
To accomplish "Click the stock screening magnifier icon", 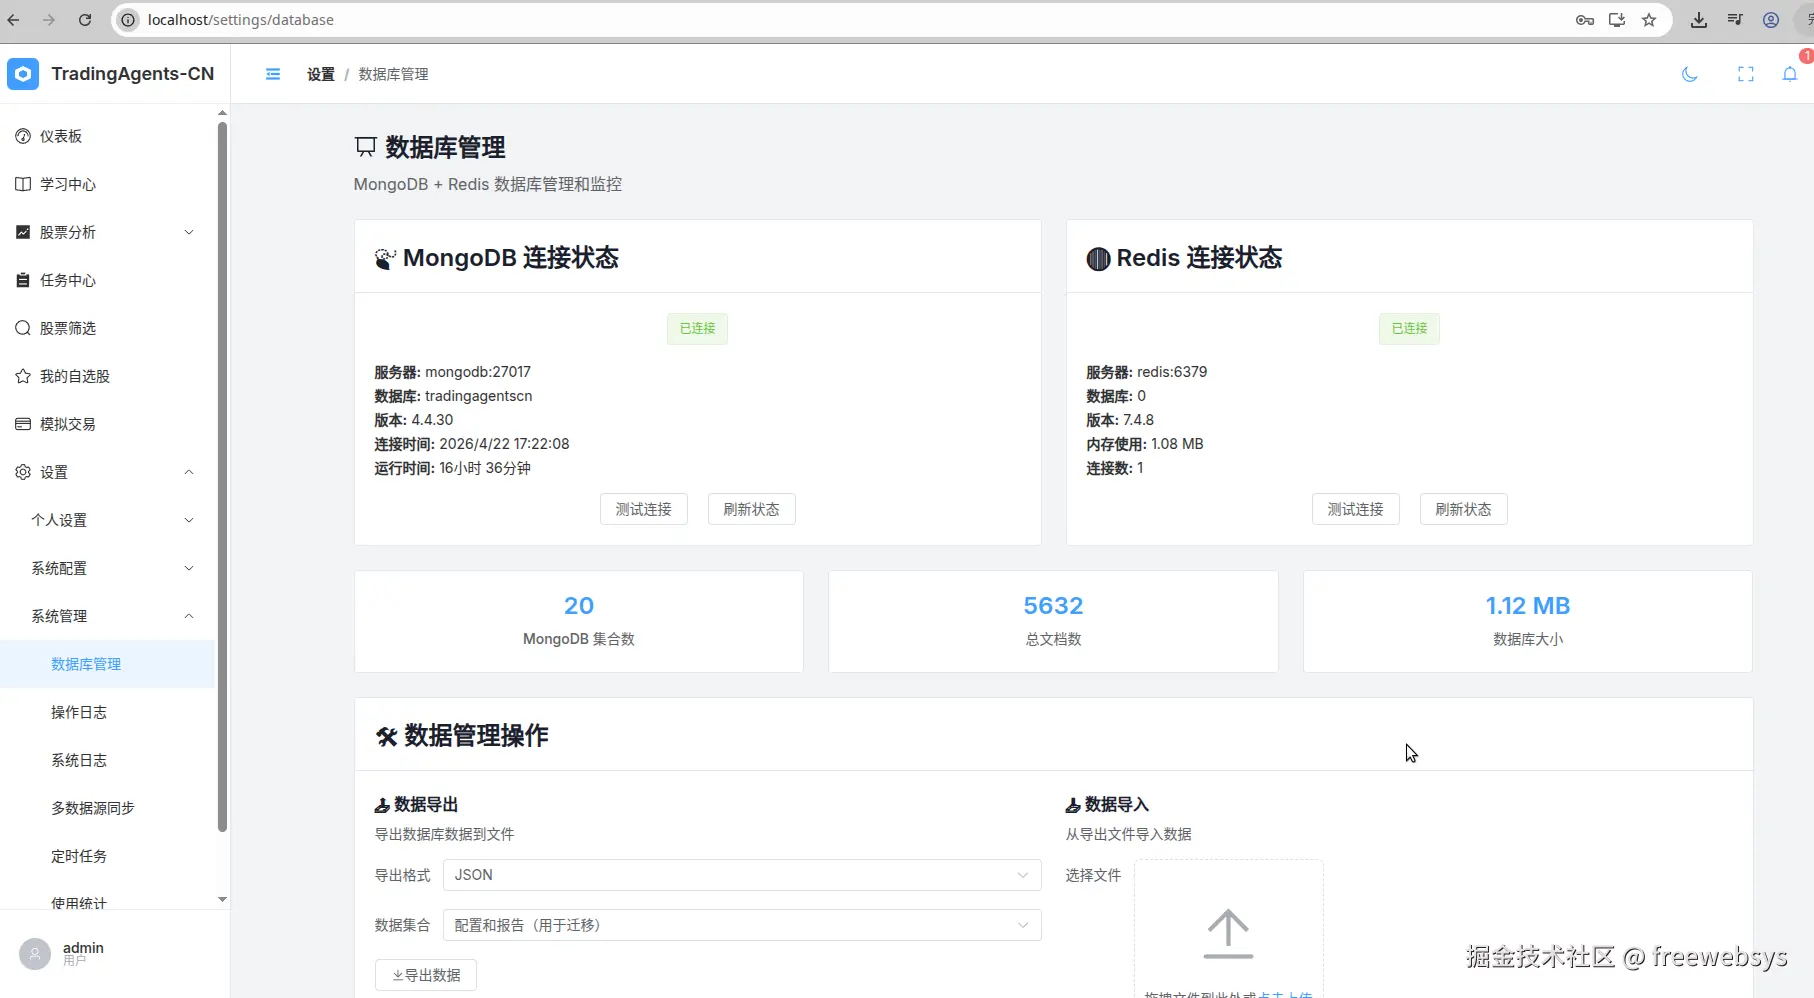I will point(23,328).
